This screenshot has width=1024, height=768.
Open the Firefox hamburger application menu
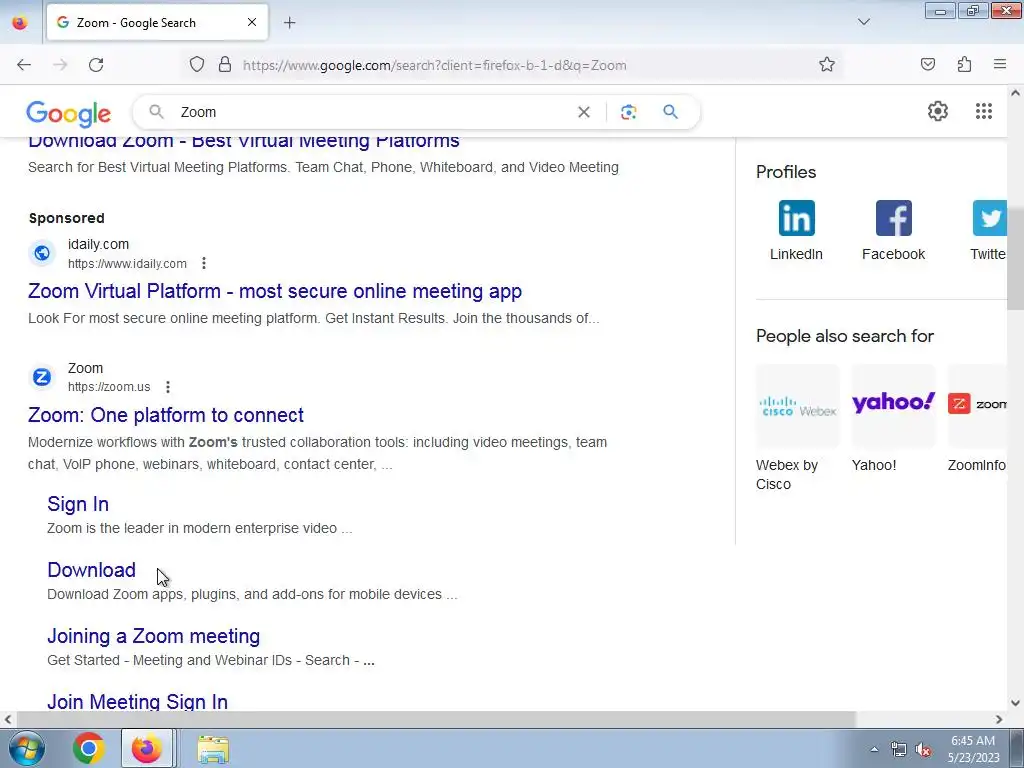coord(1000,64)
